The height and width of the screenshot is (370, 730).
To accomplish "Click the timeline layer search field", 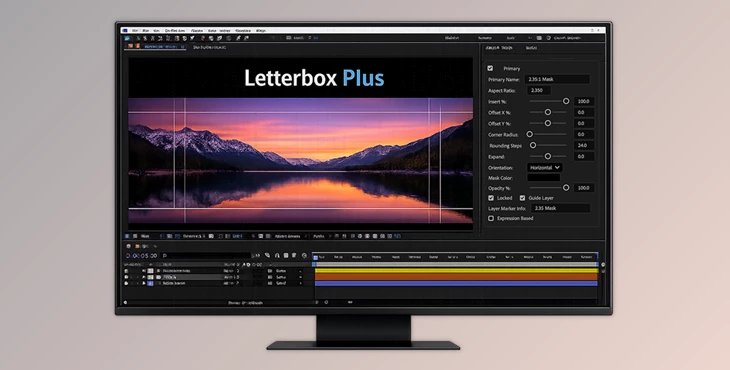I will [x=206, y=256].
